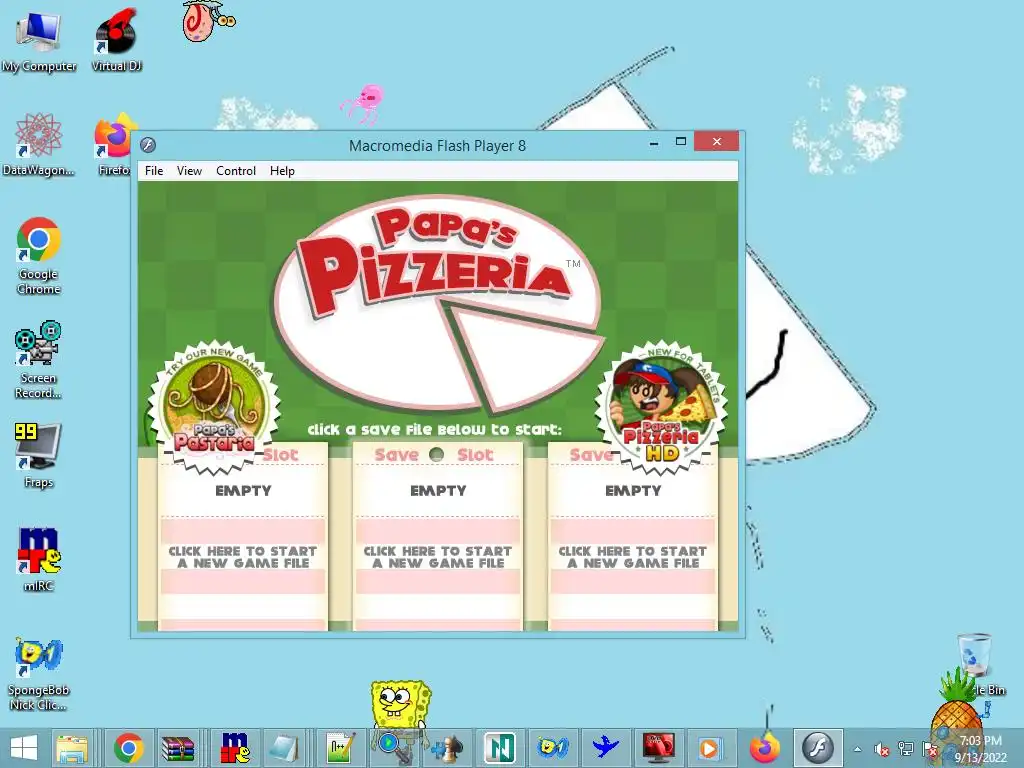Click the Papa's Pastaria promo badge

[214, 407]
